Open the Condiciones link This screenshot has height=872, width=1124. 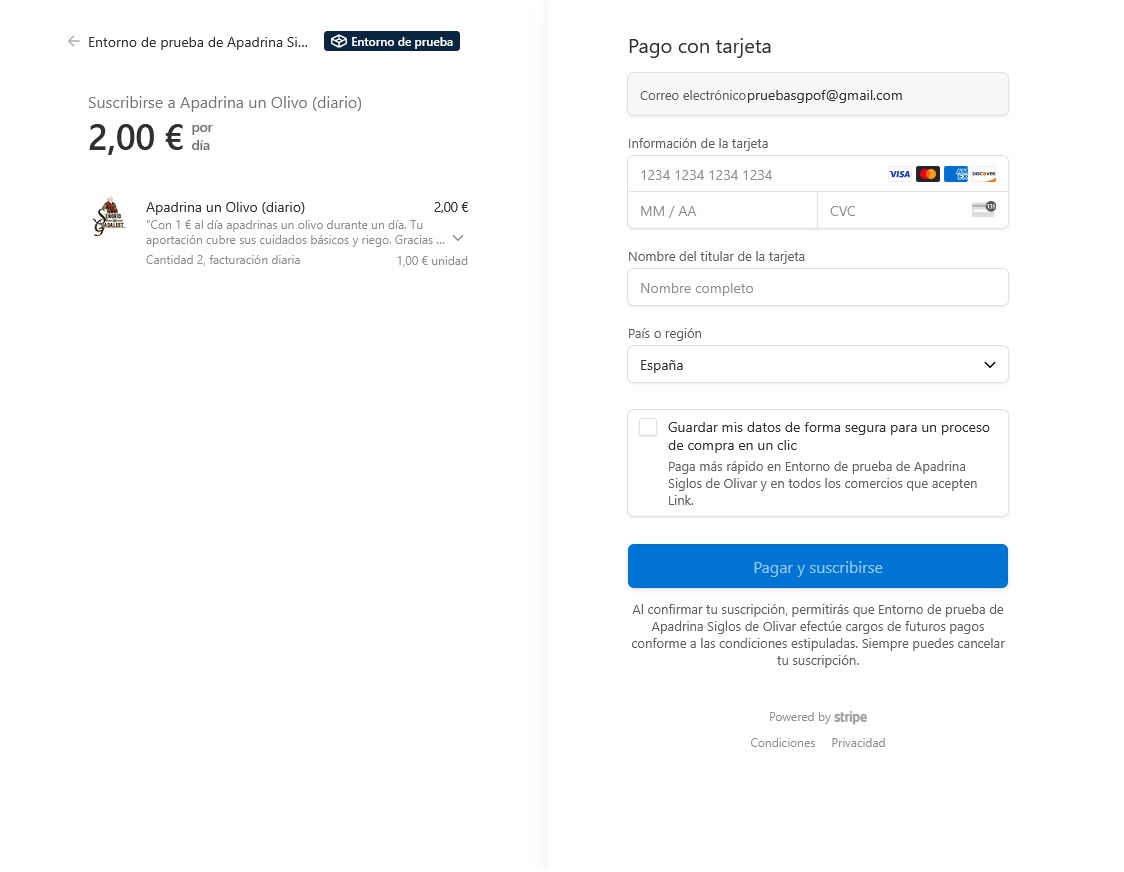point(783,743)
